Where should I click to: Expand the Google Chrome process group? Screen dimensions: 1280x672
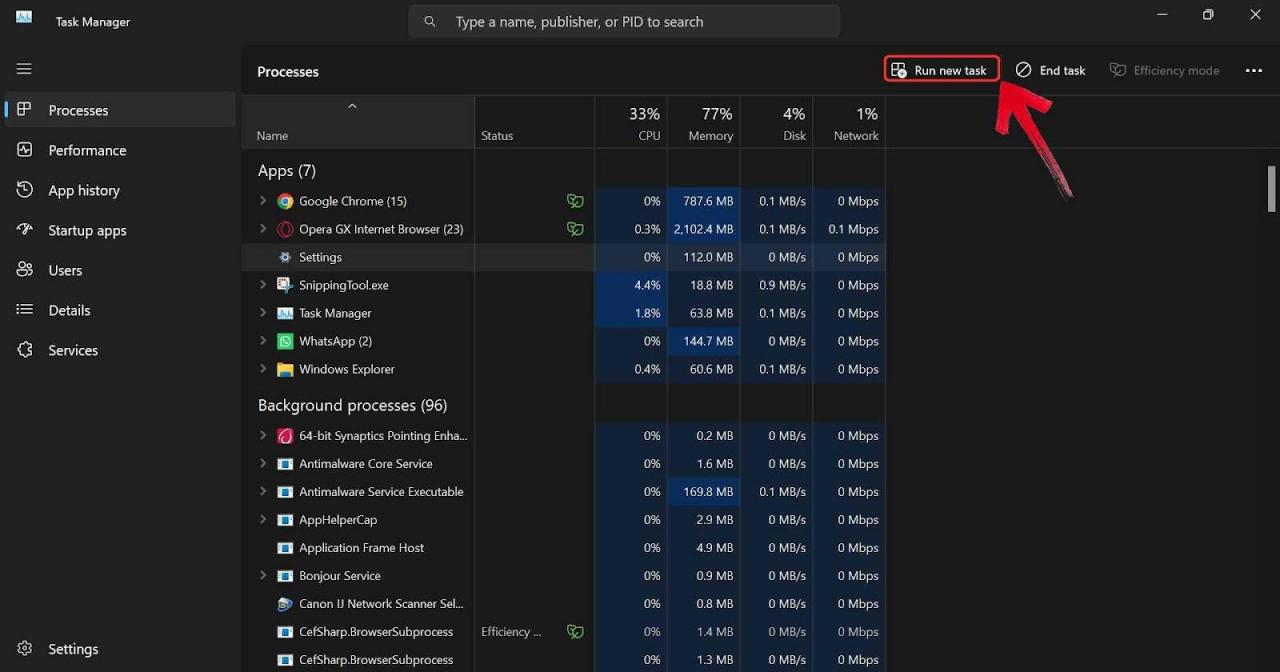pos(263,201)
